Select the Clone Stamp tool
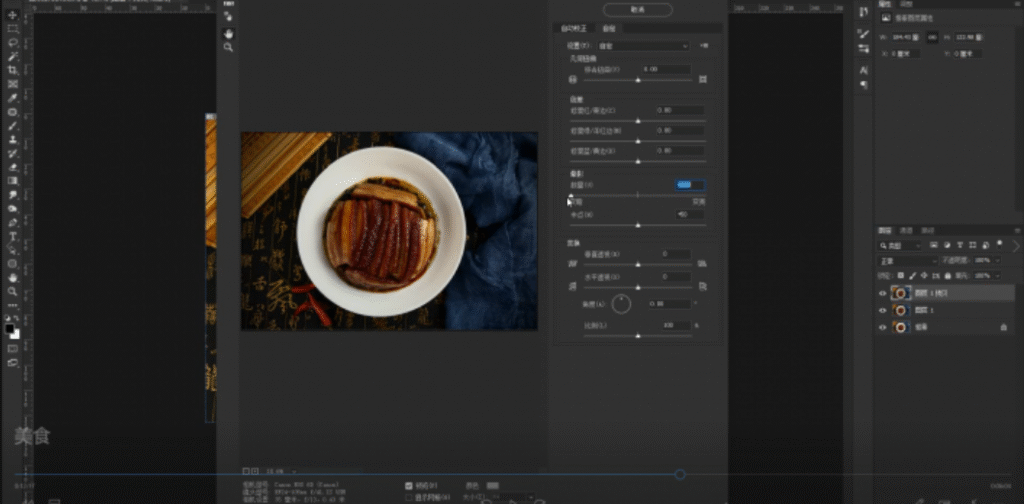1024x504 pixels. [x=12, y=139]
